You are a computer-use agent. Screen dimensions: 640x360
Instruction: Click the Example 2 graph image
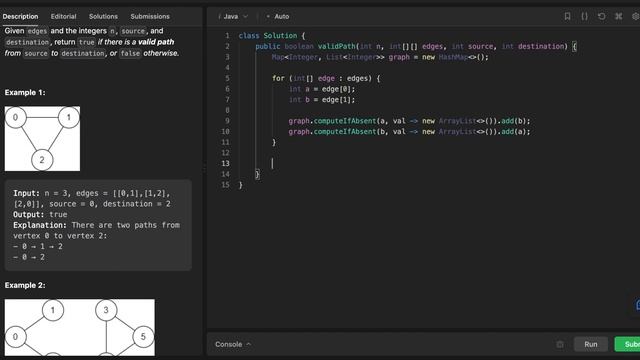[80, 327]
